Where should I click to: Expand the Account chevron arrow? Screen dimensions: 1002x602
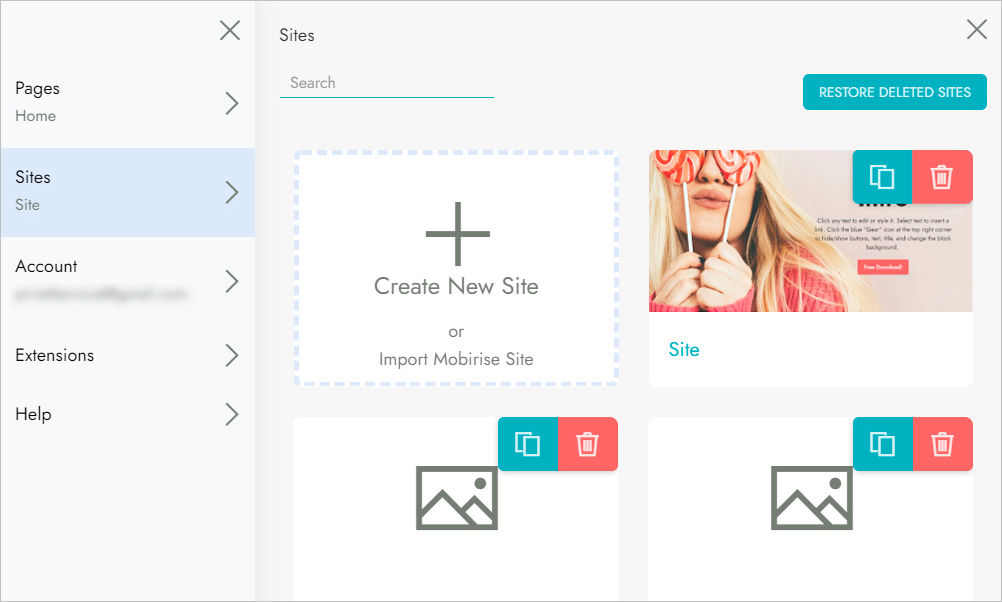click(232, 281)
